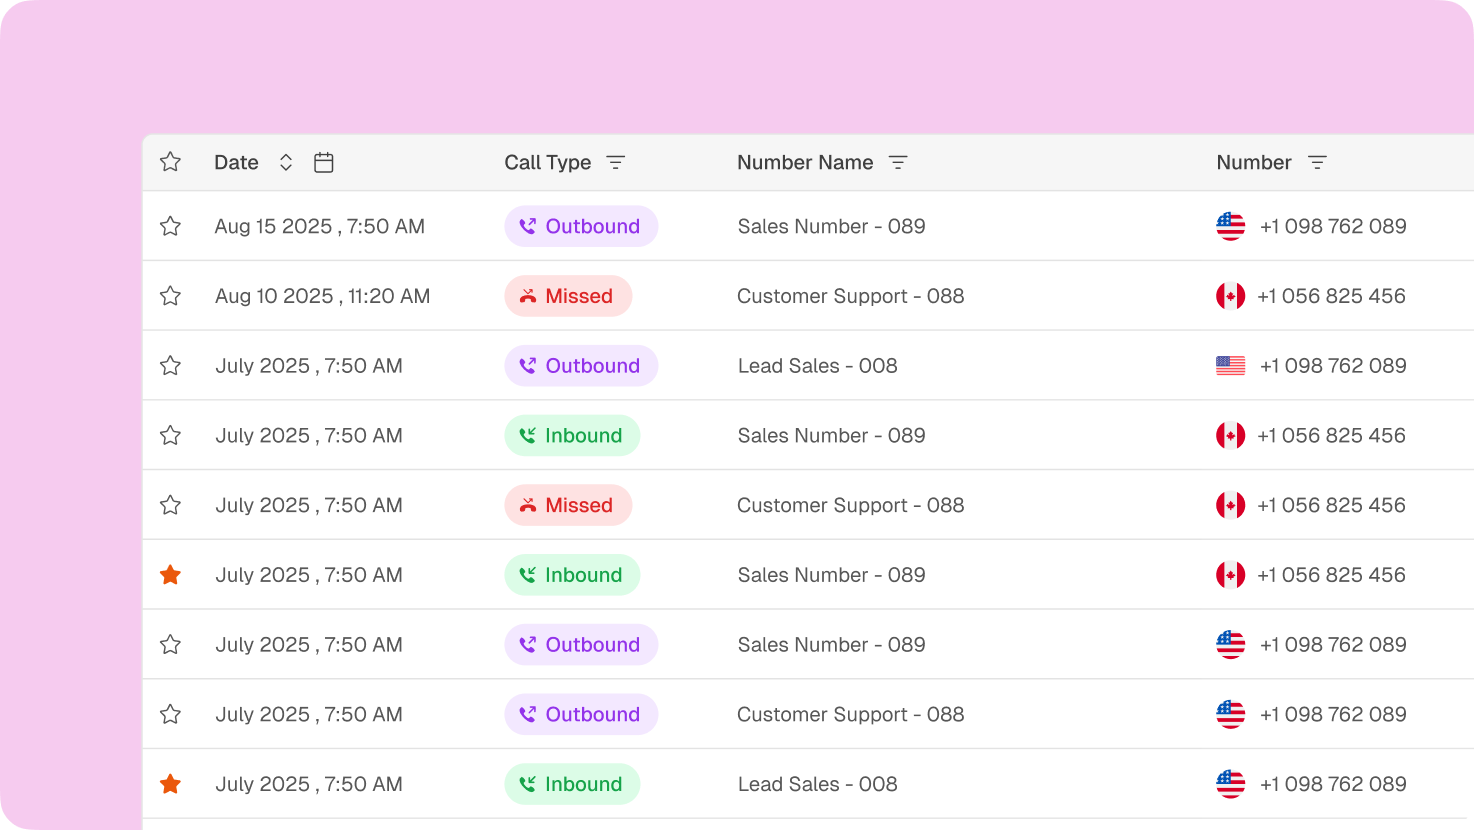
Task: Click Sales Number - 089 in Aug 15 row
Action: tap(831, 226)
